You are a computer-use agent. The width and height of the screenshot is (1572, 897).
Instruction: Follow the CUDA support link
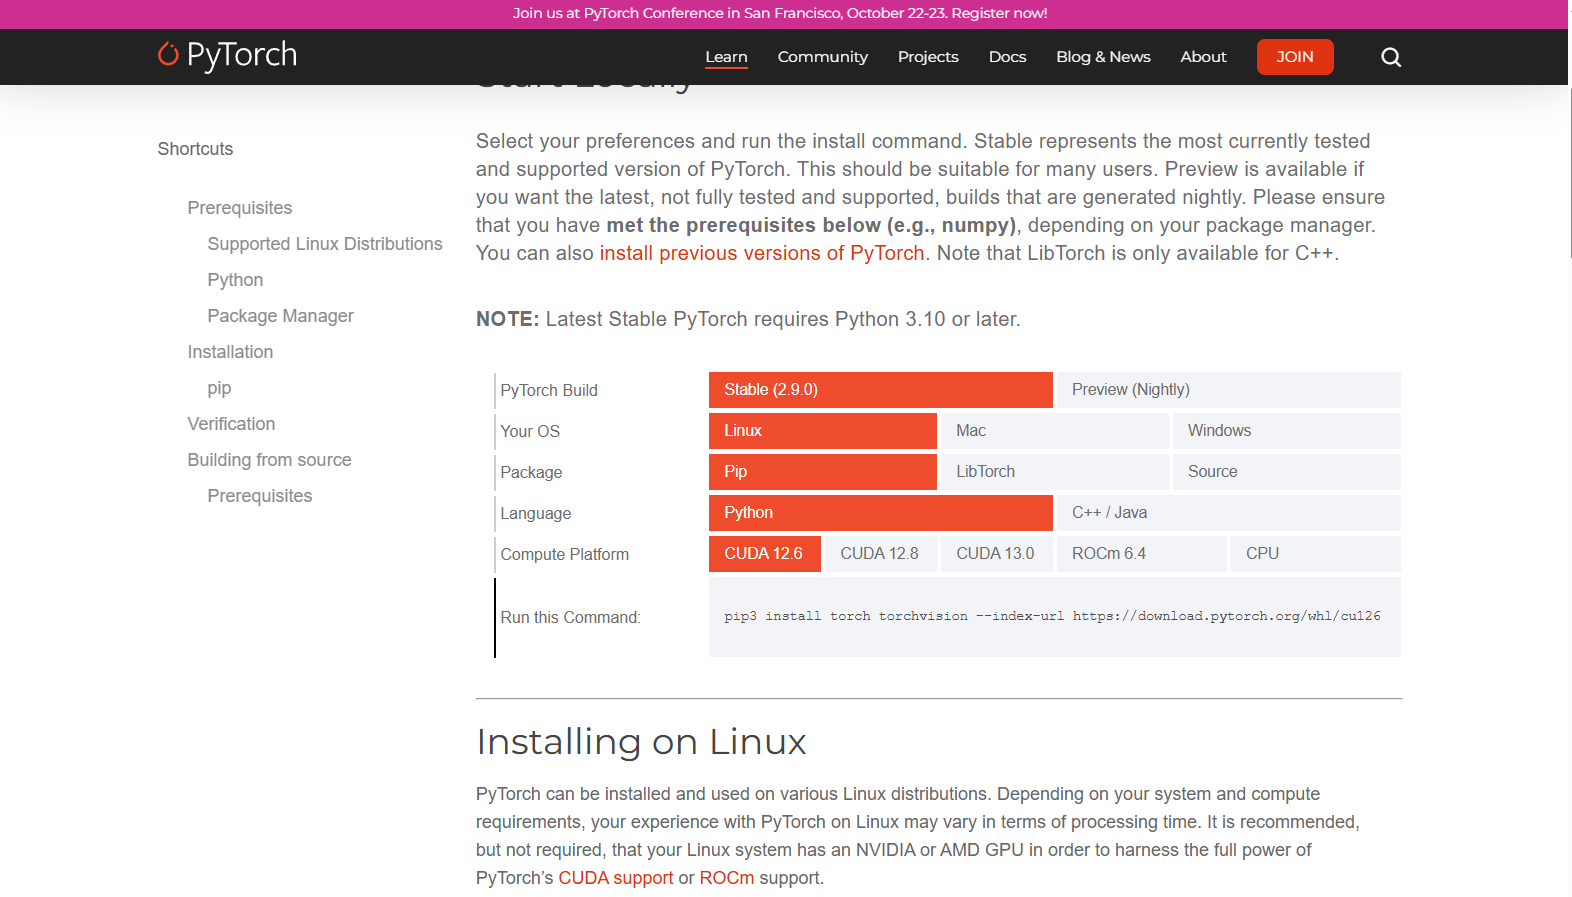[616, 878]
